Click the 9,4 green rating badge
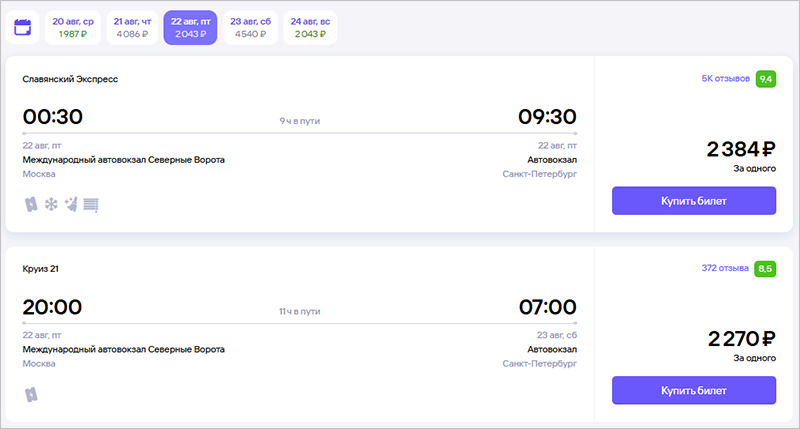 [766, 78]
